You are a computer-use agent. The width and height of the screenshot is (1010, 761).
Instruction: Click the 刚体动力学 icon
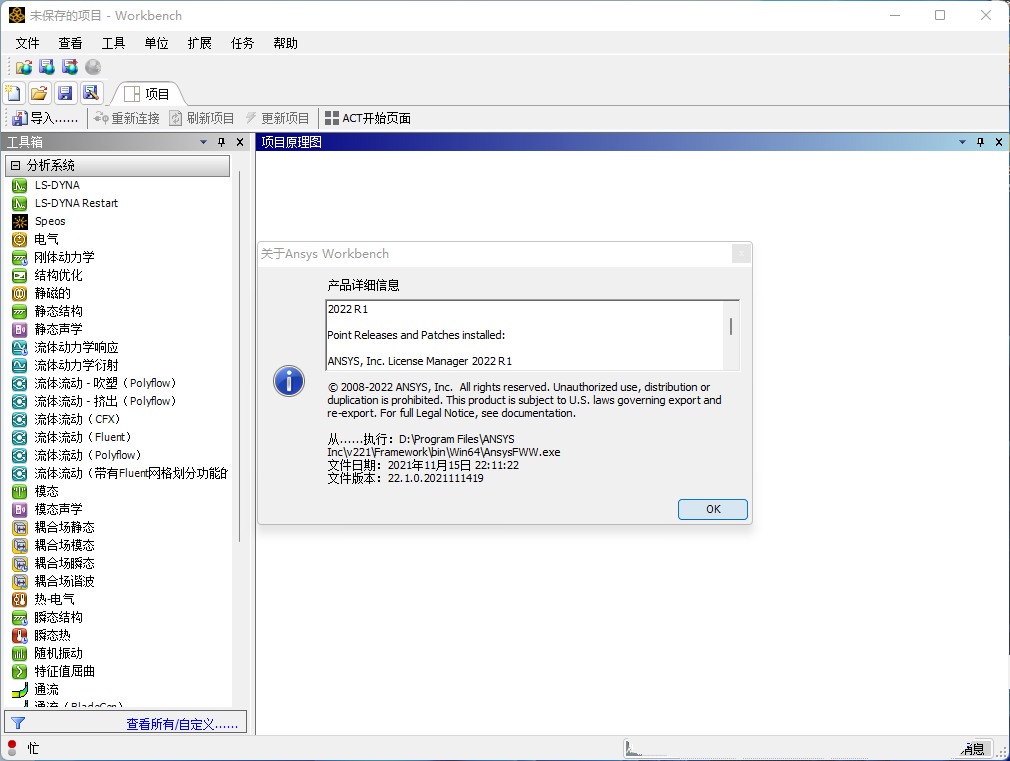tap(19, 258)
